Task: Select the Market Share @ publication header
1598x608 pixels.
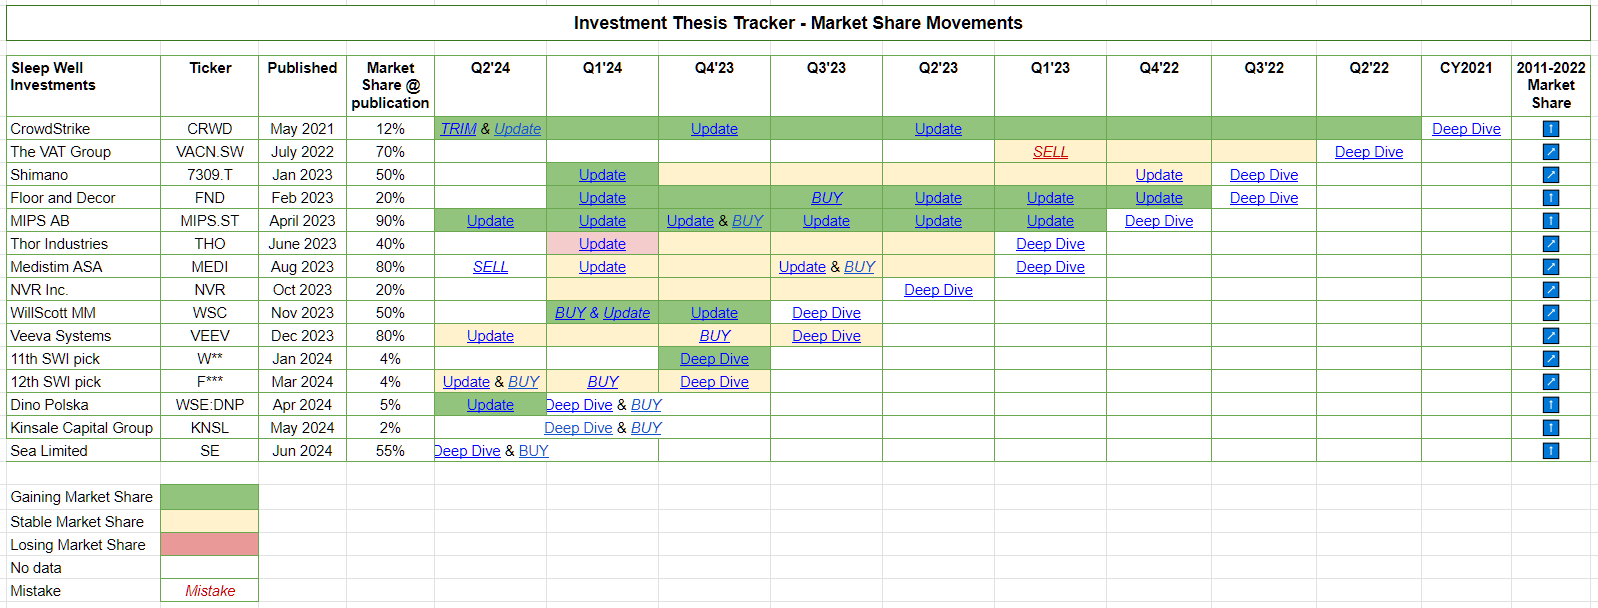Action: click(x=390, y=86)
